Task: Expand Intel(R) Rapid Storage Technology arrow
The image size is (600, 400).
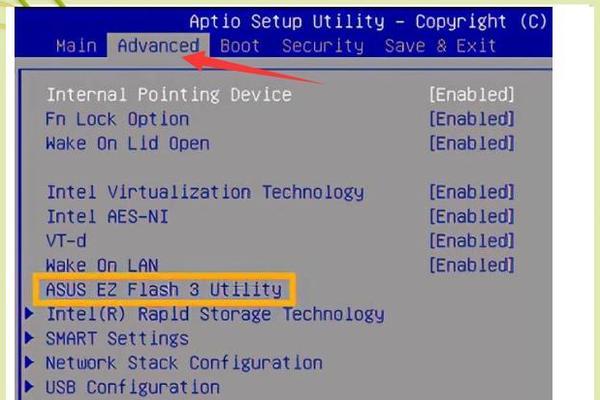Action: pyautogui.click(x=31, y=314)
